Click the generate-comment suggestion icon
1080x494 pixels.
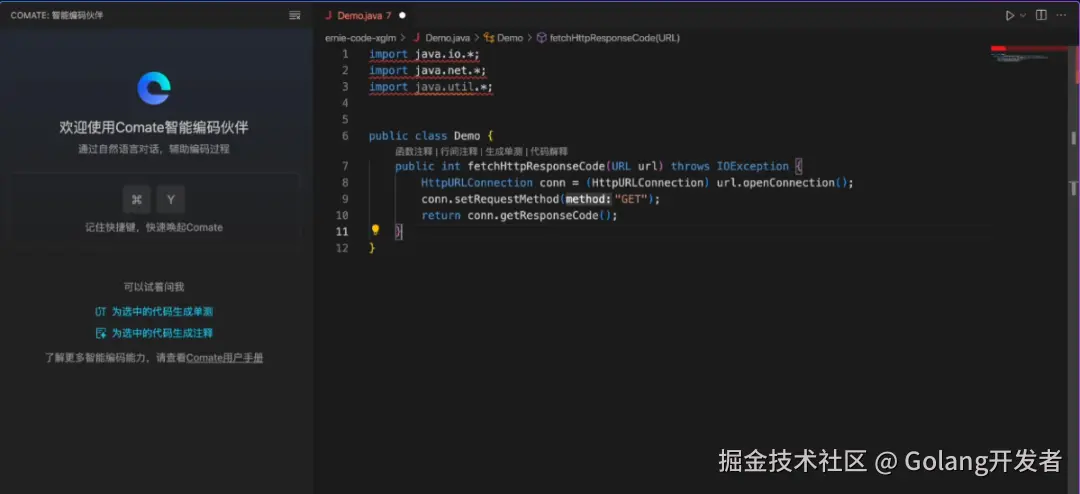(101, 333)
